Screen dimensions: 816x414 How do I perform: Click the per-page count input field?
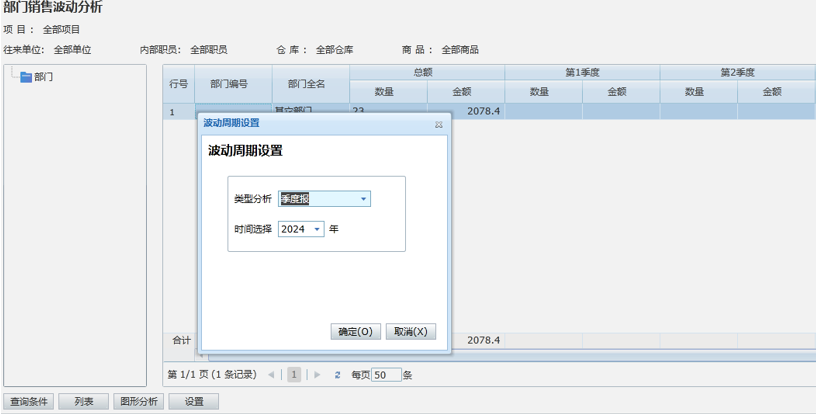(x=386, y=375)
